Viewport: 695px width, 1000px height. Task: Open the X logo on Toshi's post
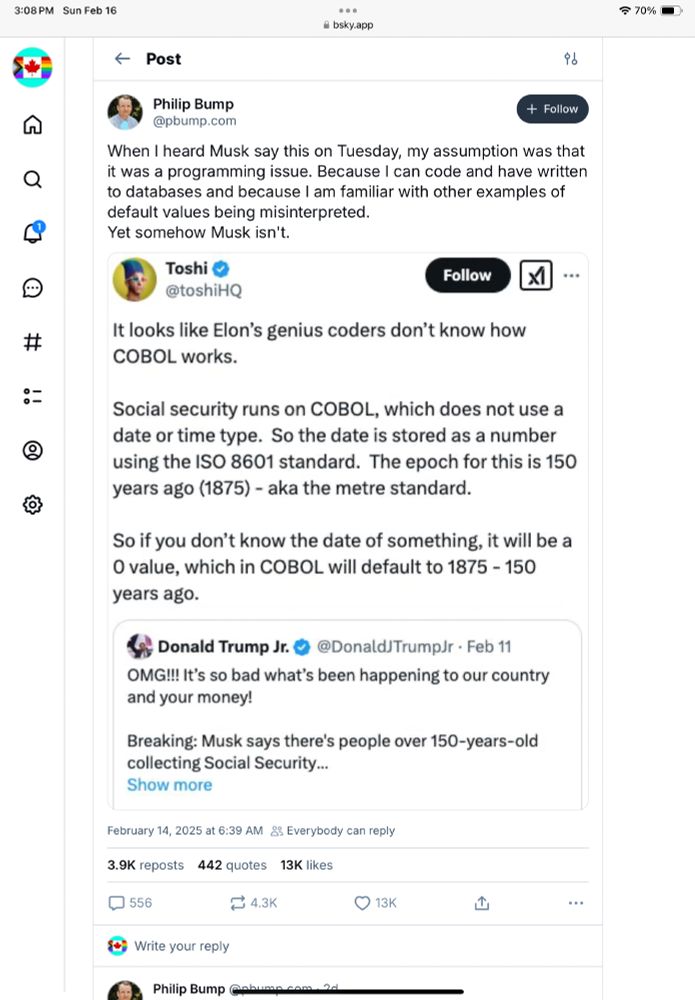(x=536, y=275)
